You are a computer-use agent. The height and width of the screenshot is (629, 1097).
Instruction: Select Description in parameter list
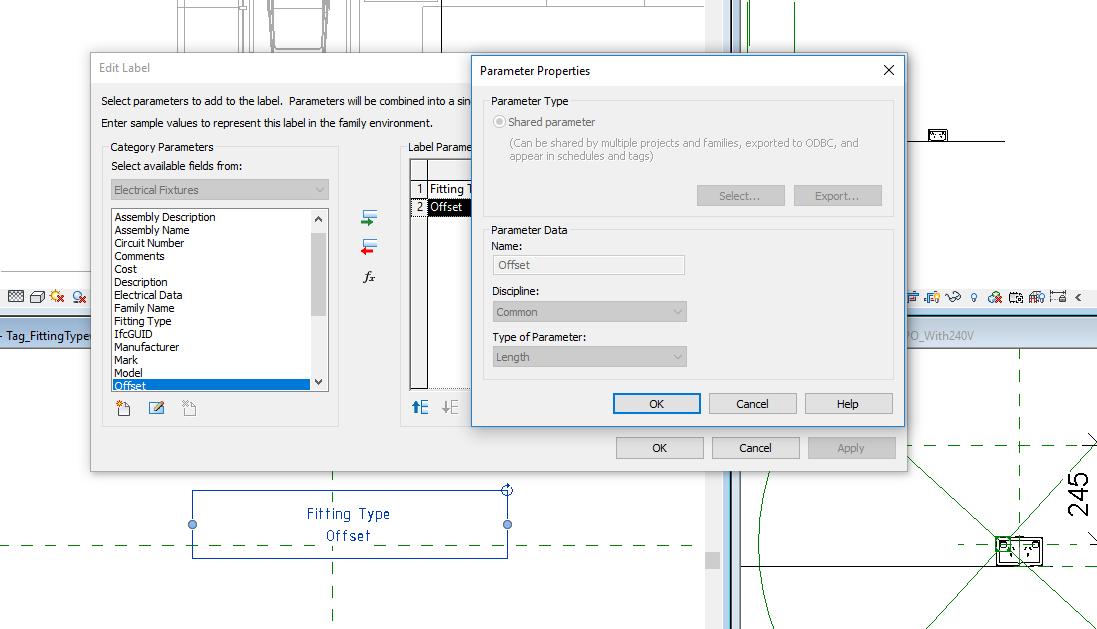211,282
